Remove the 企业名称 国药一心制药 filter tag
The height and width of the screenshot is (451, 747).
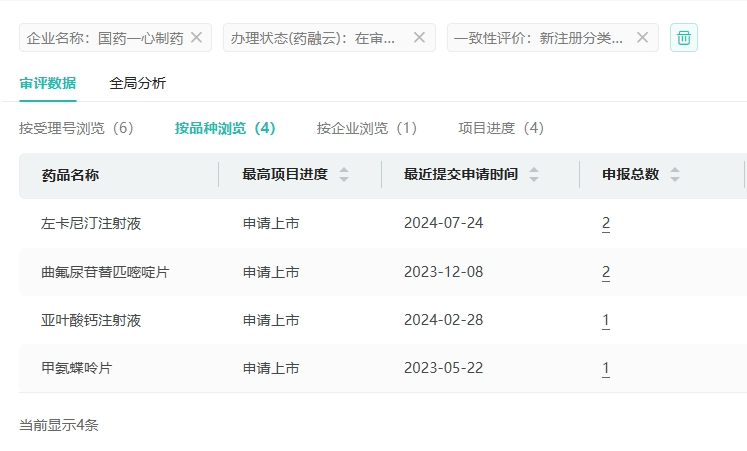pos(196,38)
